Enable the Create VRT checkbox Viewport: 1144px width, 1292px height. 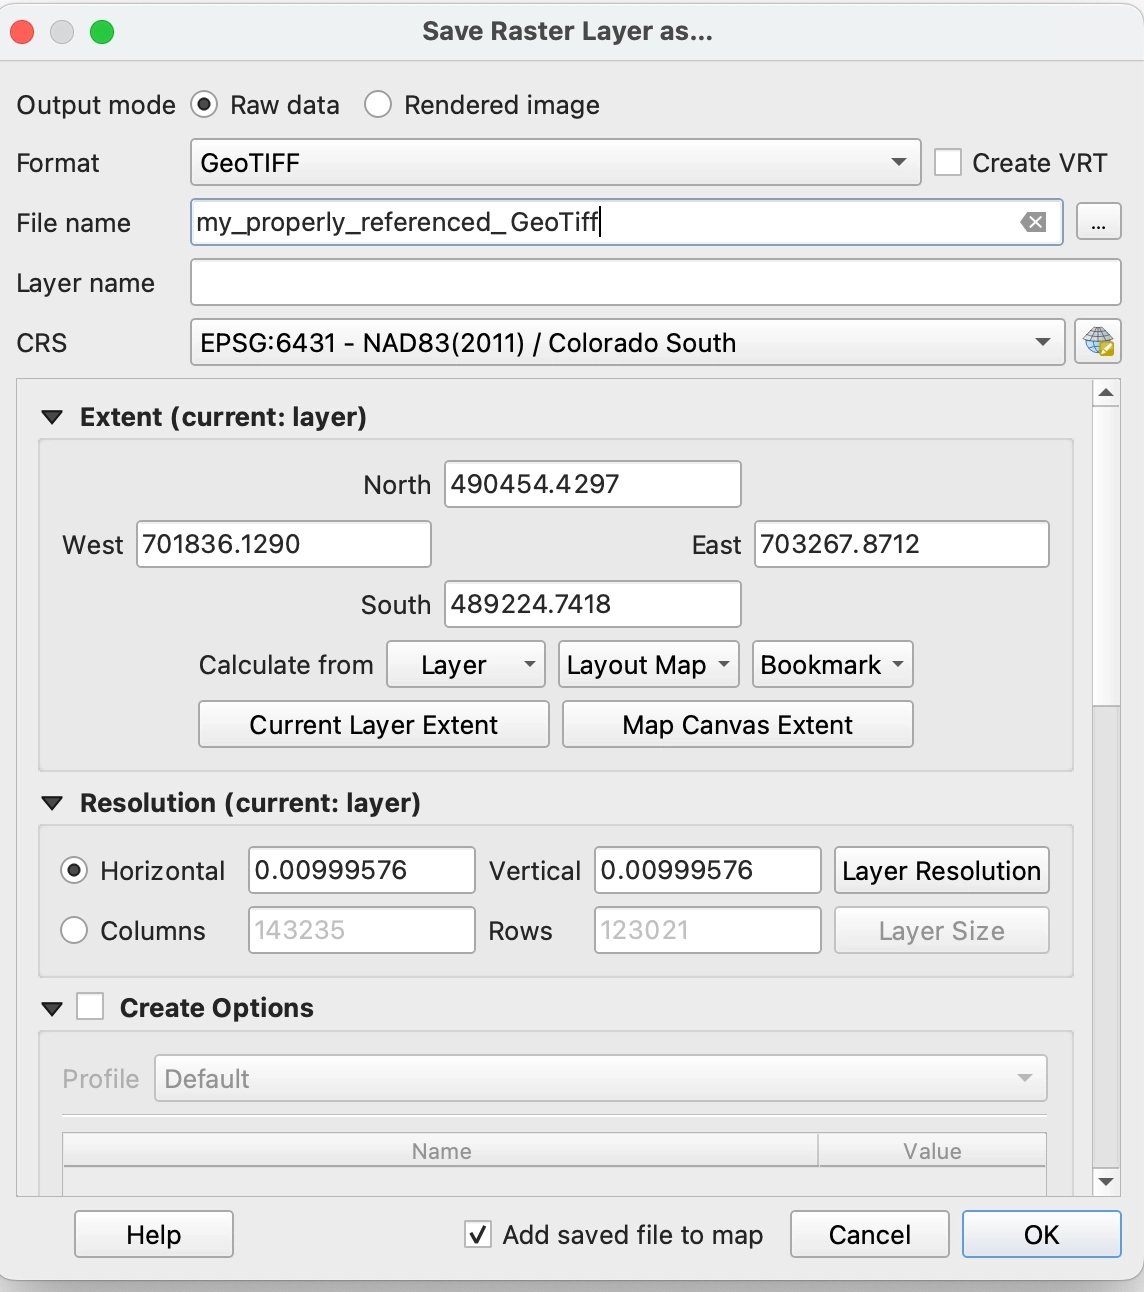pyautogui.click(x=948, y=162)
